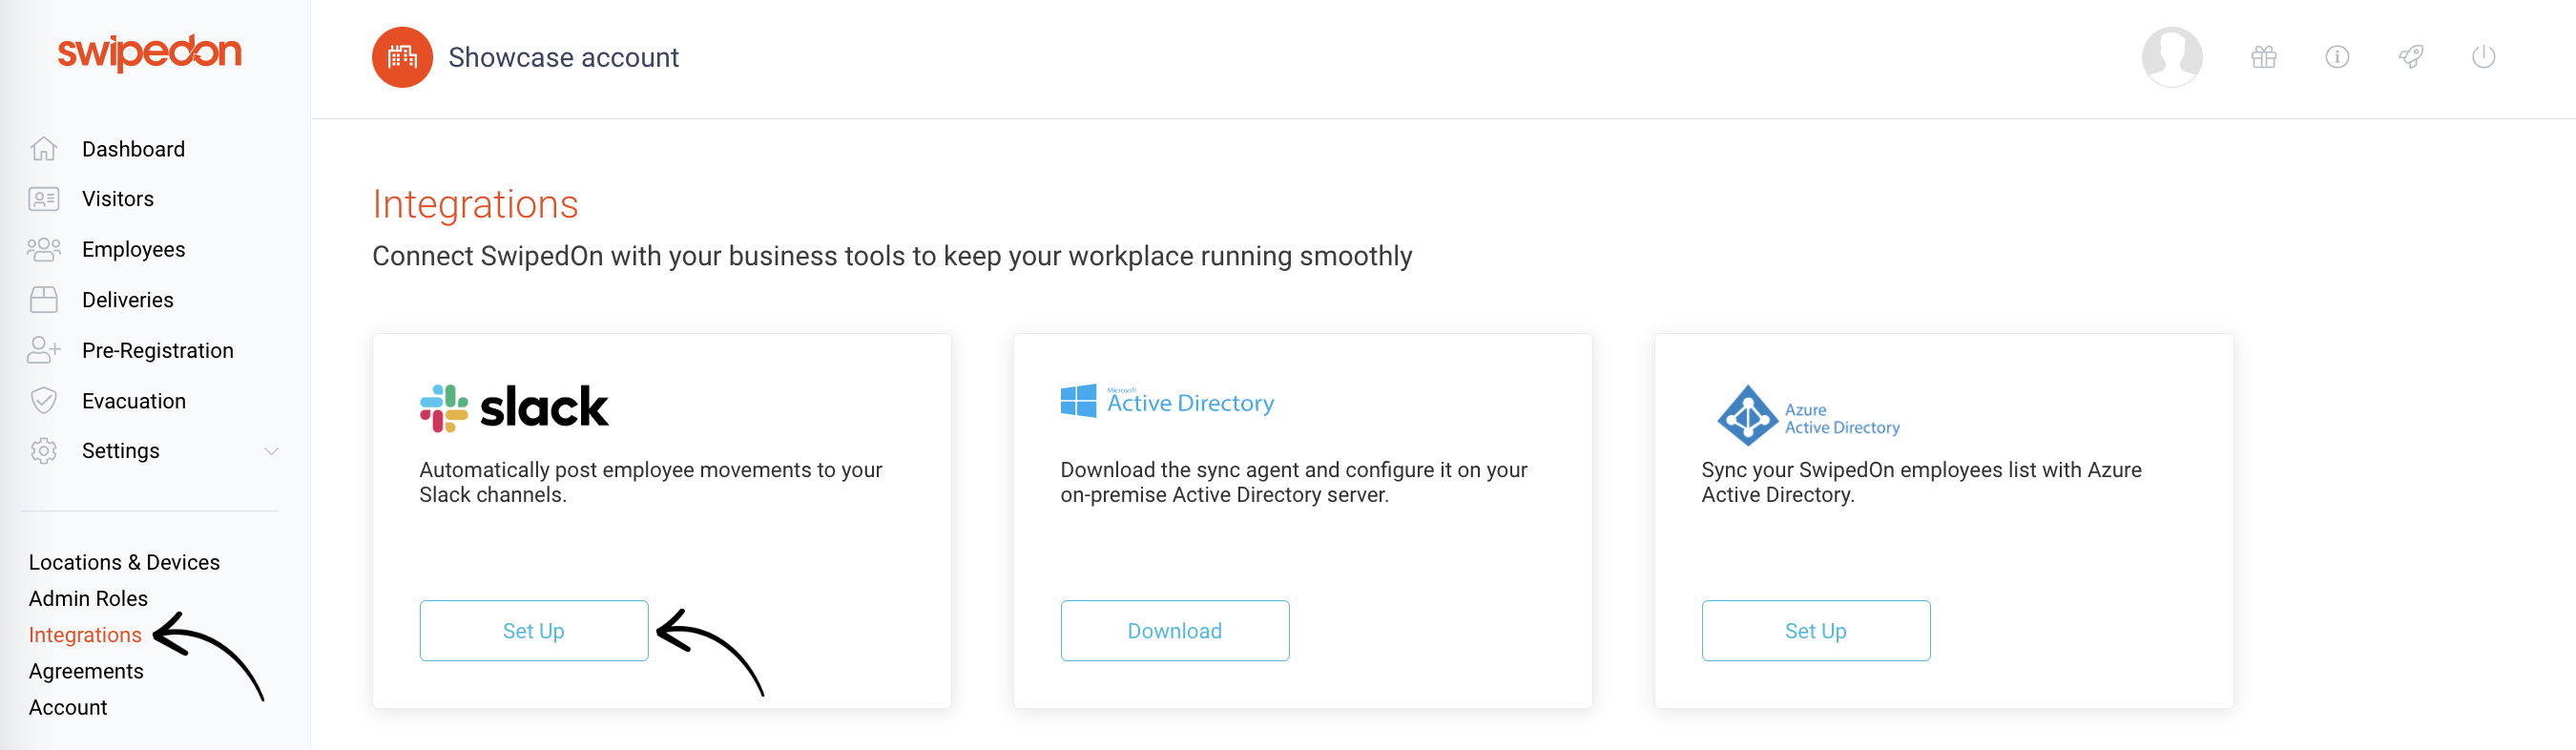Select Integrations in sidebar
The image size is (2576, 750).
tap(85, 635)
